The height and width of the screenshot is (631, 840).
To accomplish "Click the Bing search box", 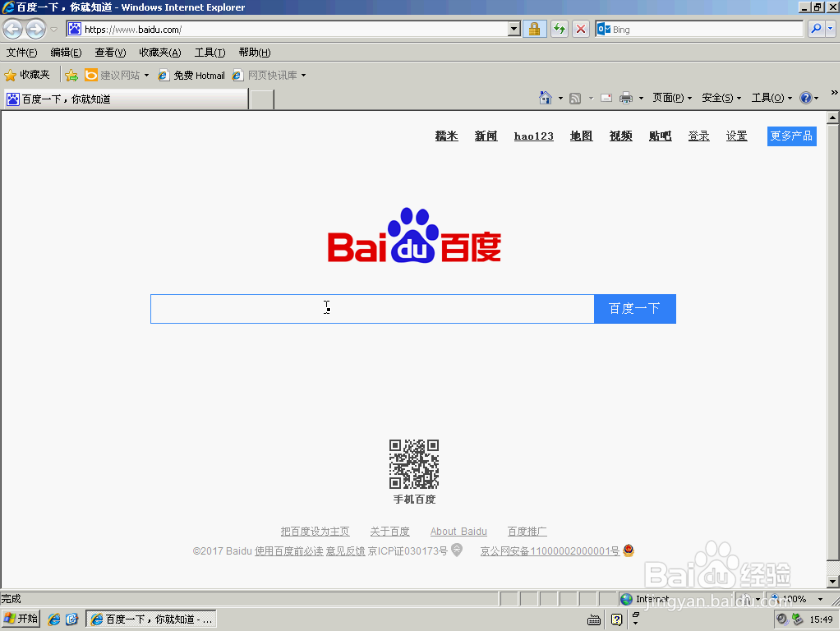I will [699, 29].
